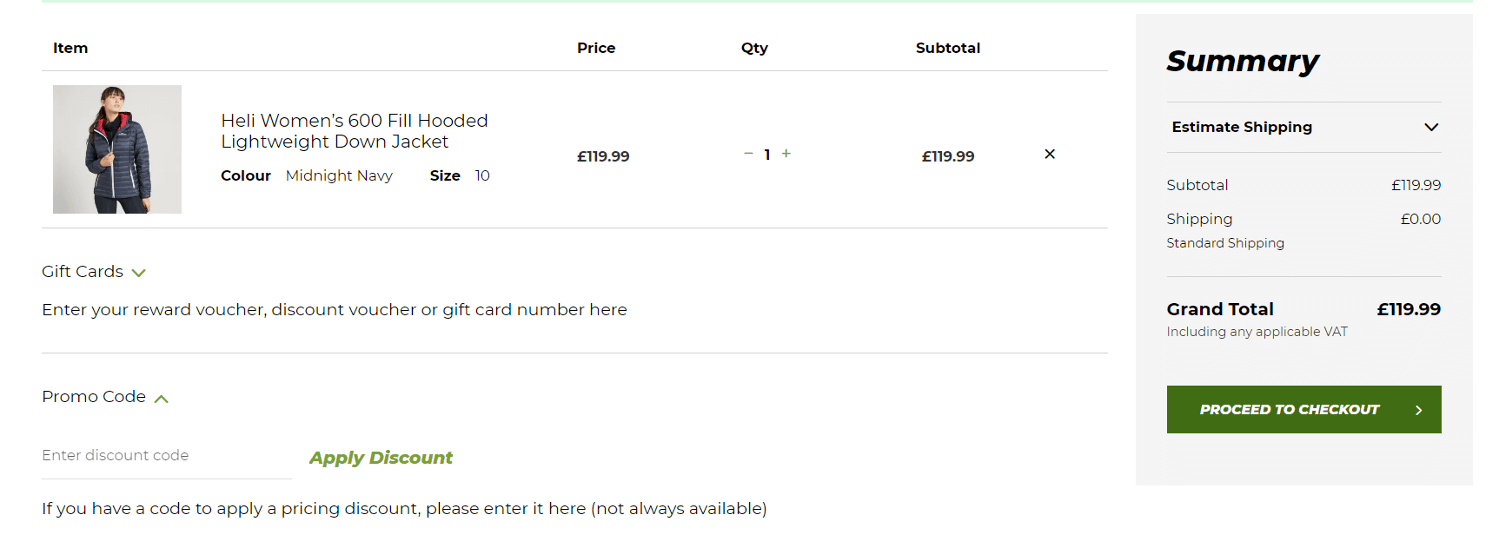Collapse the Promo Code chevron
The width and height of the screenshot is (1500, 548).
(x=161, y=398)
